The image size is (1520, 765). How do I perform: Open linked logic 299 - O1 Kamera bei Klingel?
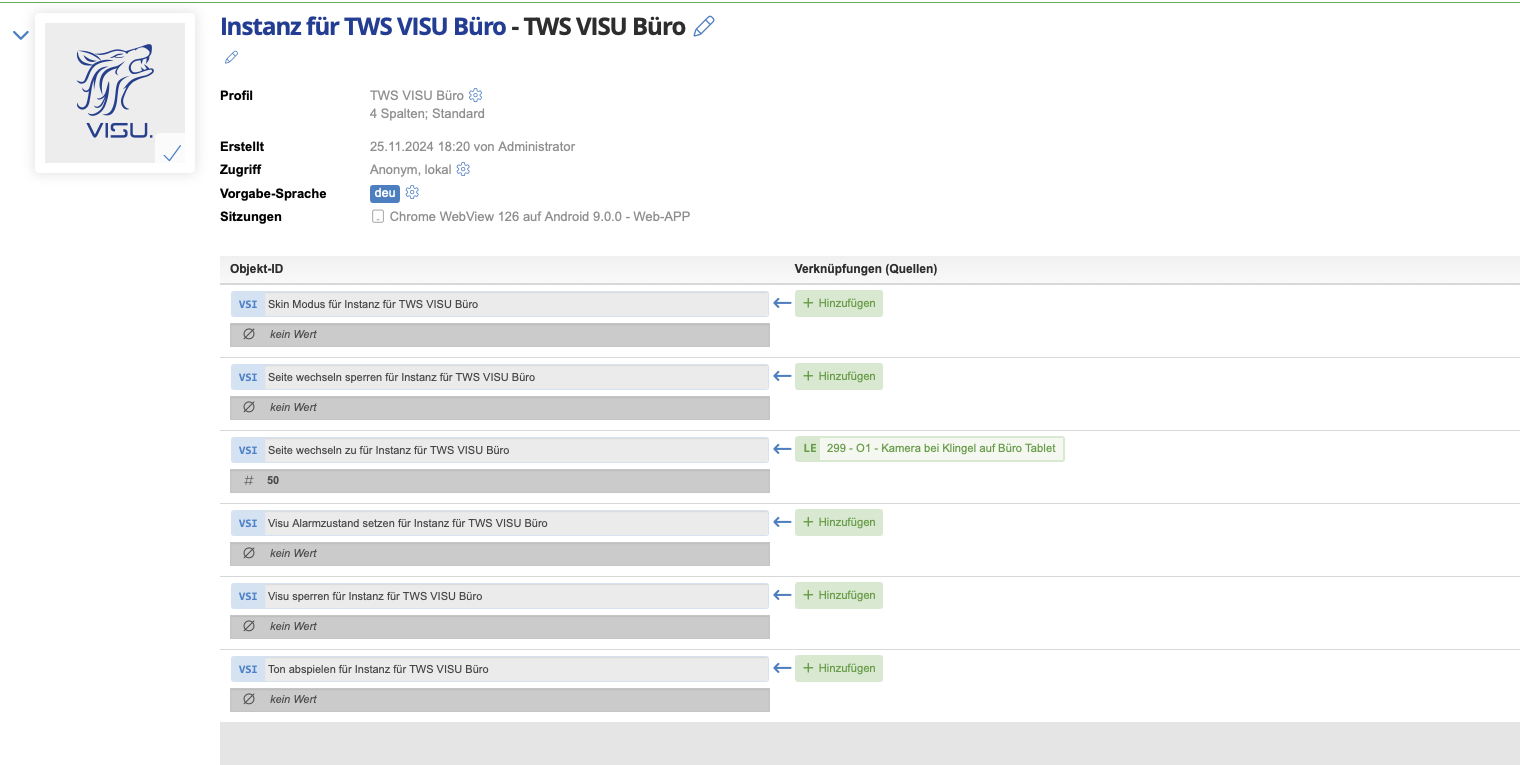tap(940, 449)
